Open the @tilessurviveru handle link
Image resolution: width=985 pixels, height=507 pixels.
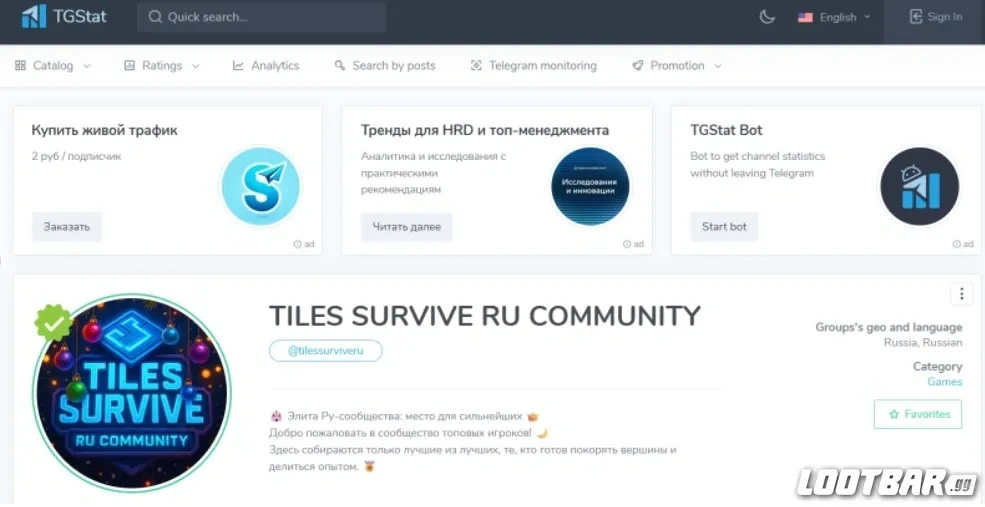tap(325, 351)
